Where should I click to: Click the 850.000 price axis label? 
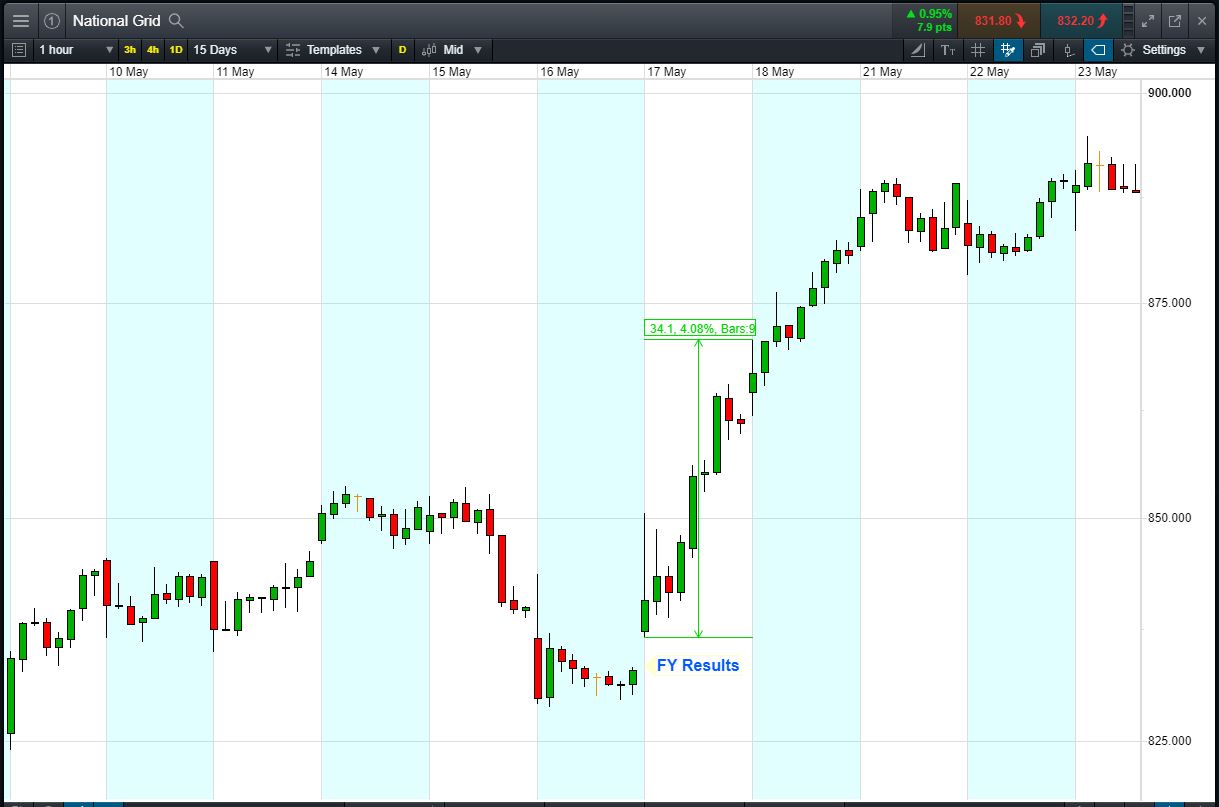[1170, 518]
